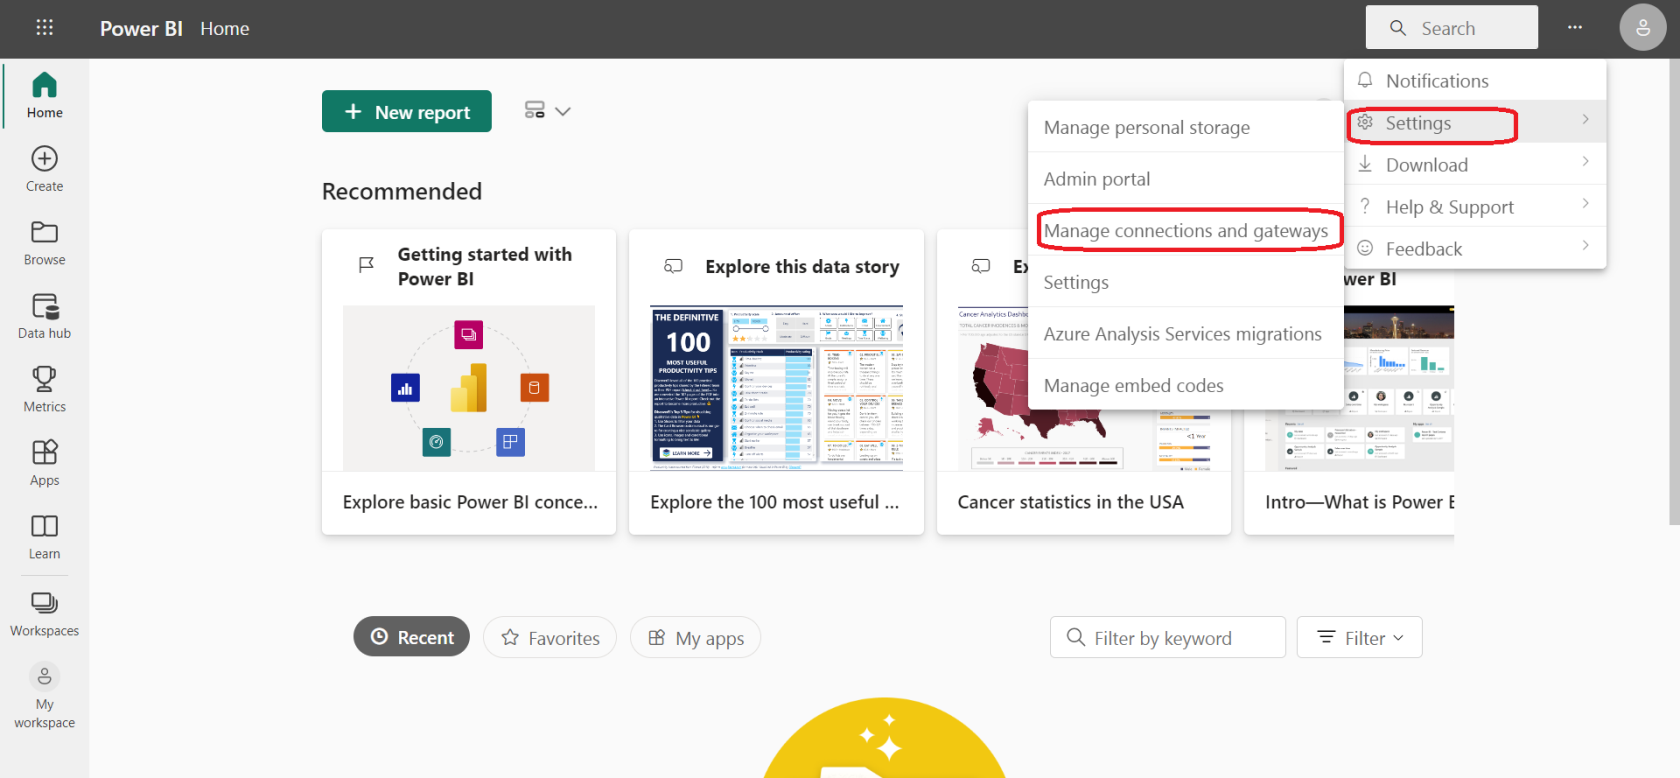Select Manage embed codes
This screenshot has width=1680, height=778.
point(1186,385)
